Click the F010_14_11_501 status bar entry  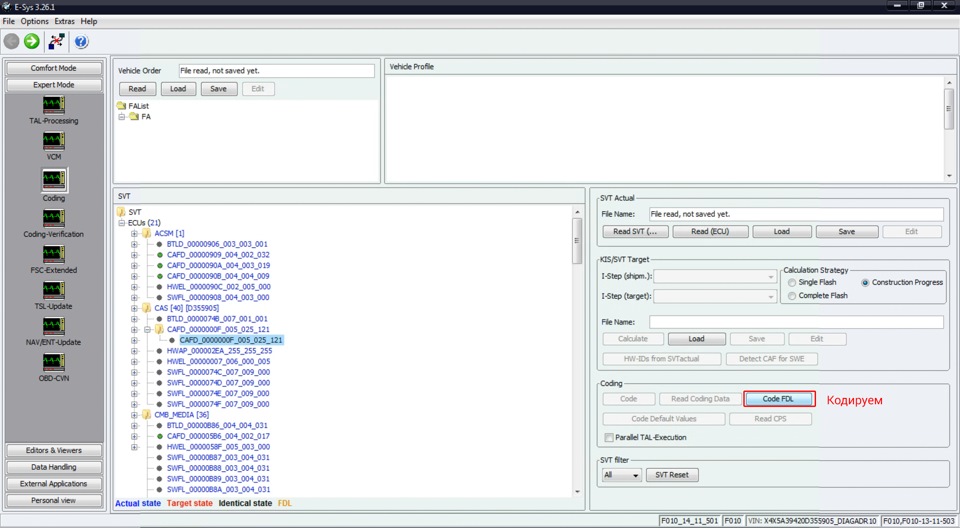[689, 521]
